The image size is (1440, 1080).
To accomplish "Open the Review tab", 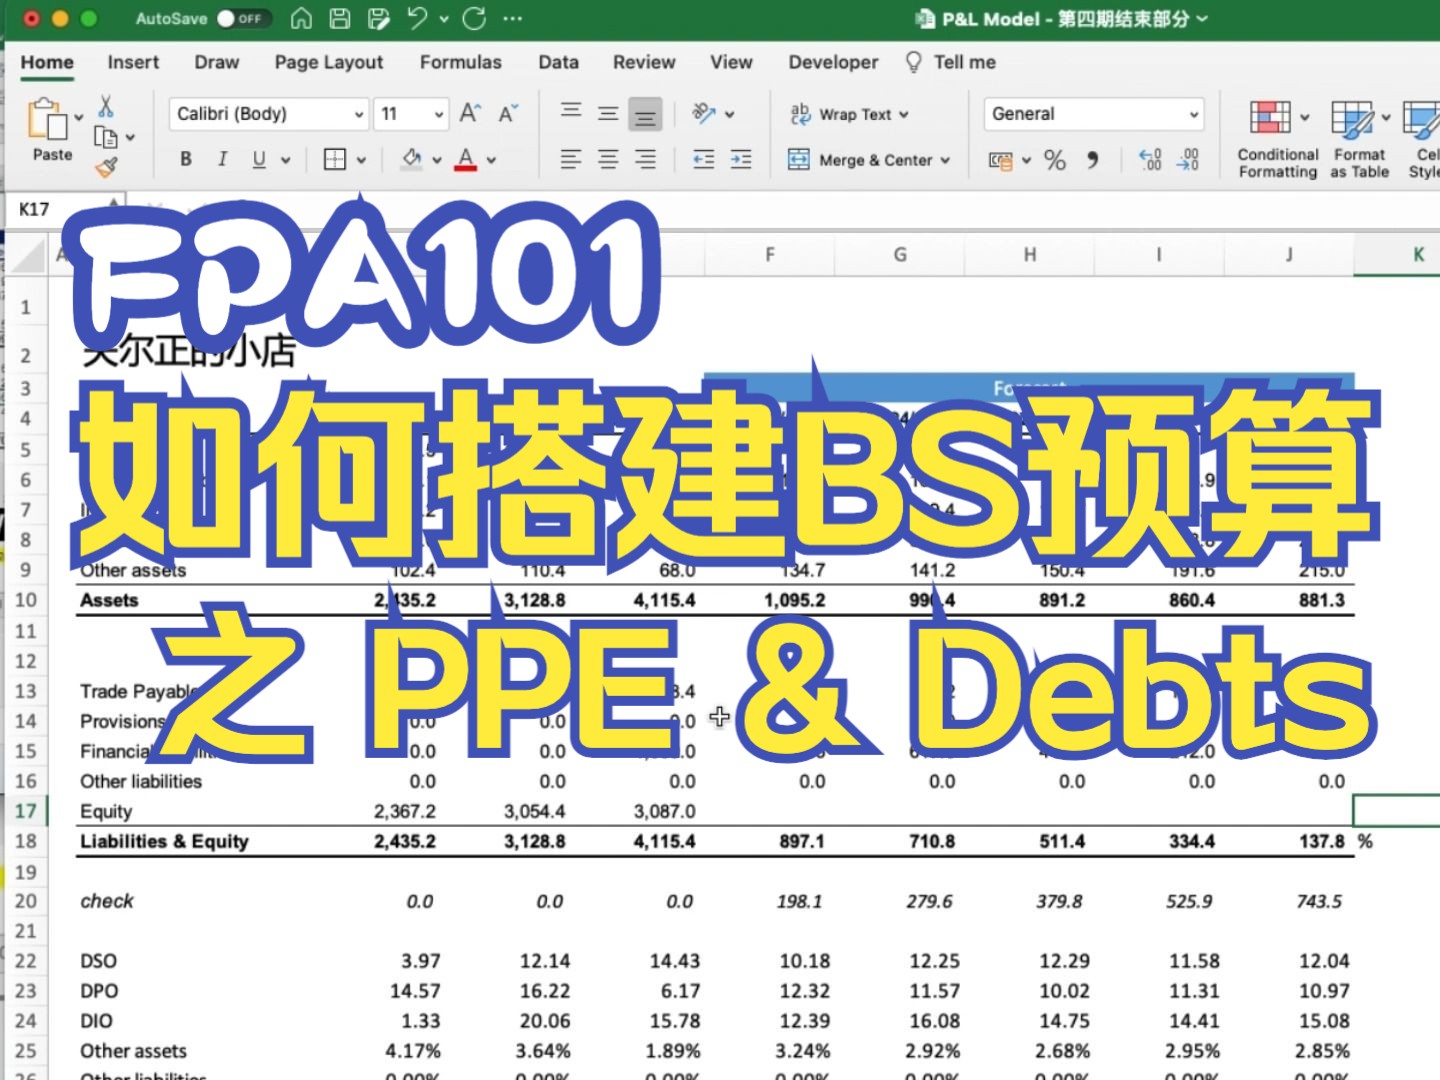I will point(644,62).
